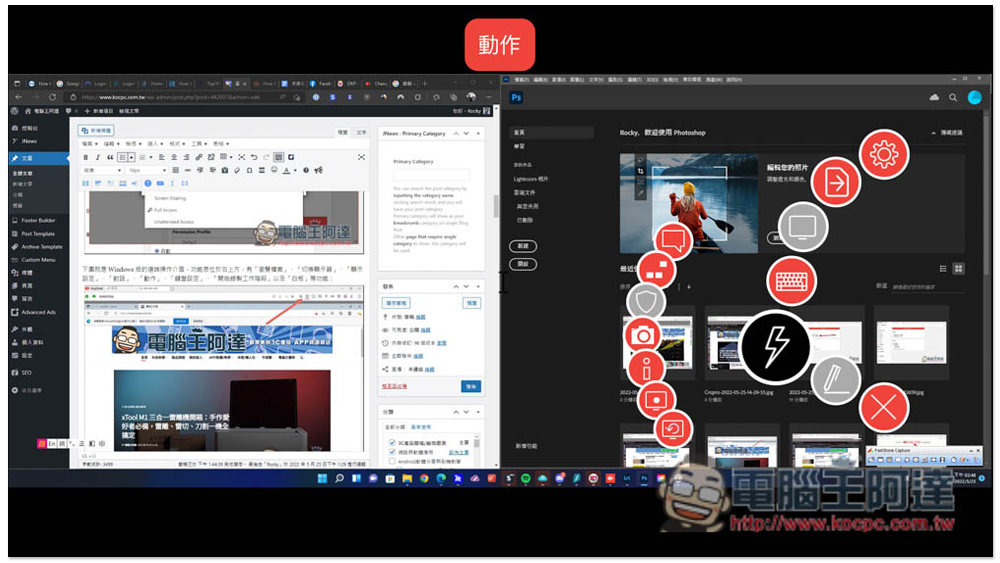Open text color dropdown arrow beside A
The height and width of the screenshot is (563, 1000).
point(295,170)
